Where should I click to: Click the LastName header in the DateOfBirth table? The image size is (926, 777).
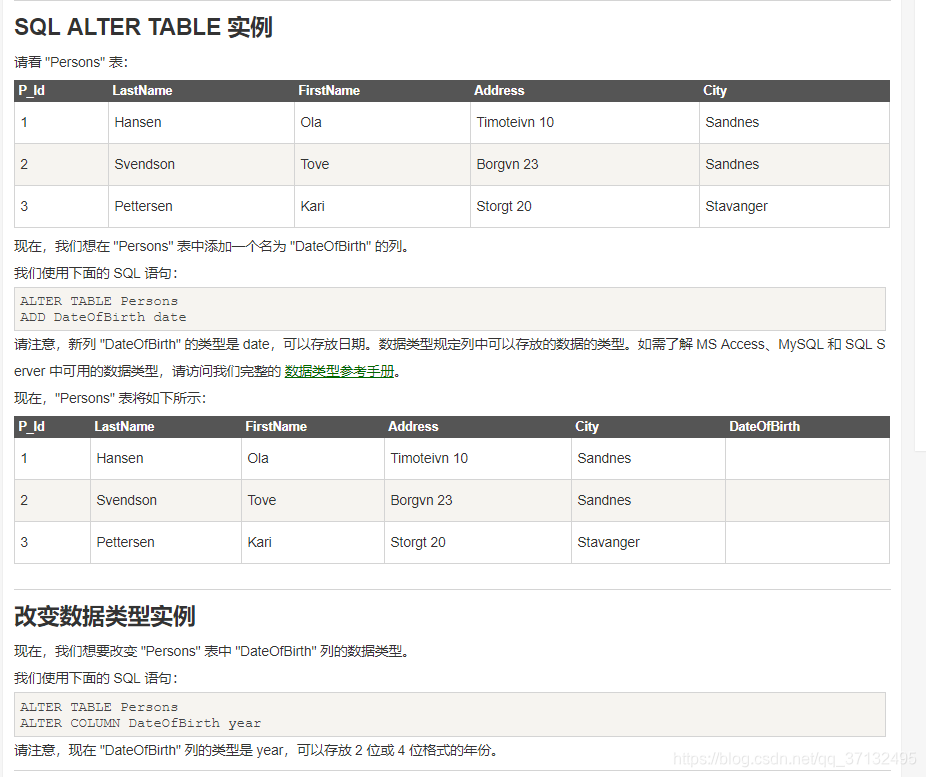click(x=124, y=426)
